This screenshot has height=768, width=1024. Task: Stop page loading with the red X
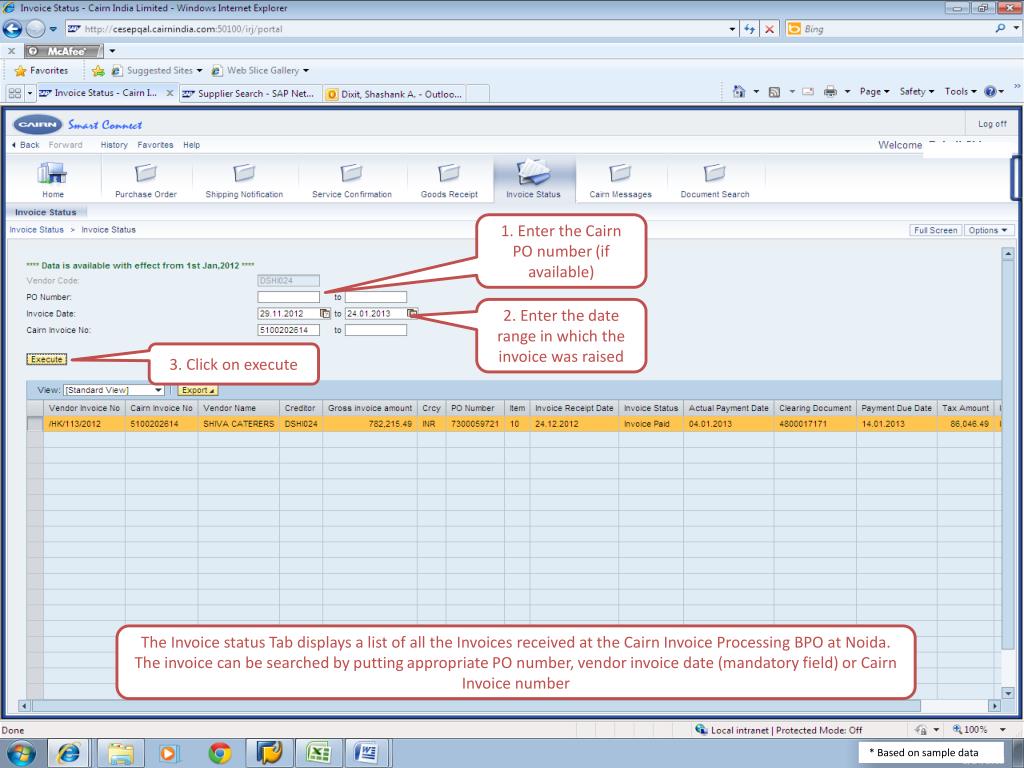pos(770,29)
